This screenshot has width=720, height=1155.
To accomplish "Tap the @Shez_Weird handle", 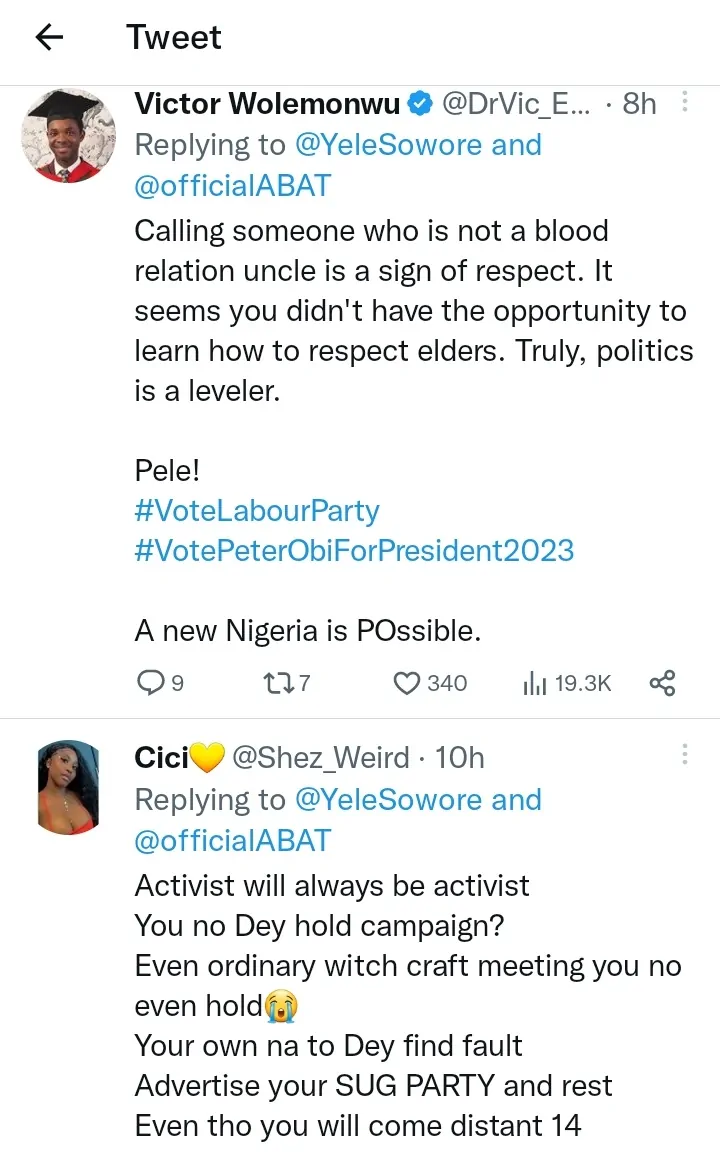I will tap(320, 758).
